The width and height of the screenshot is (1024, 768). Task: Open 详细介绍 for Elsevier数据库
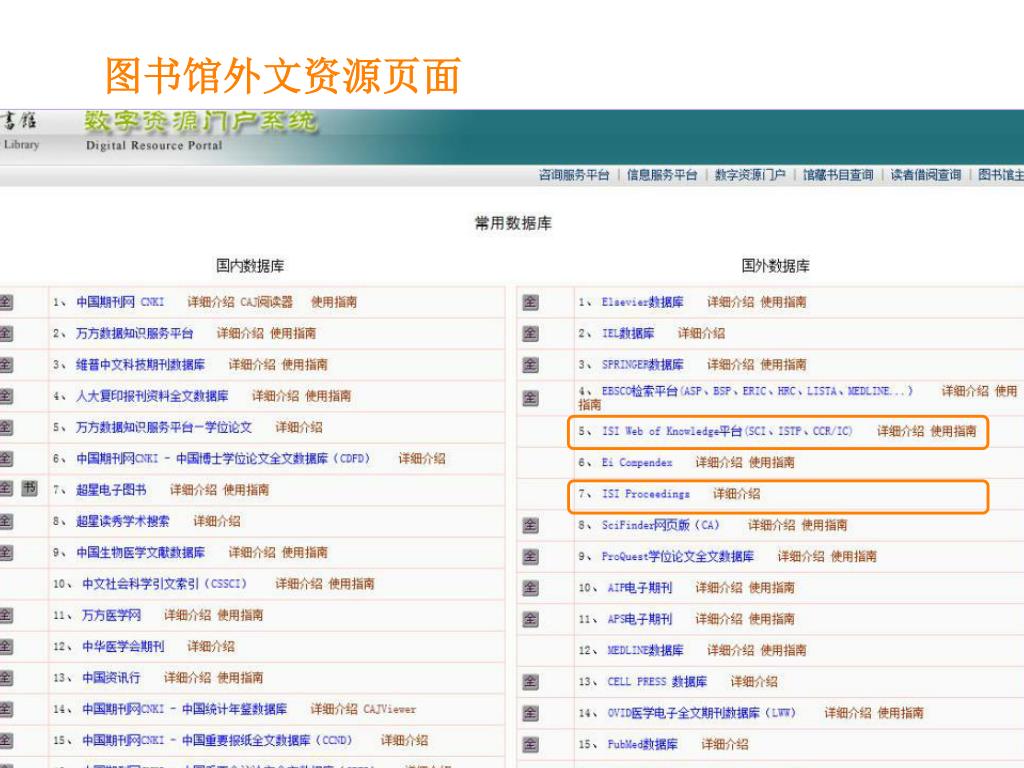pyautogui.click(x=731, y=302)
